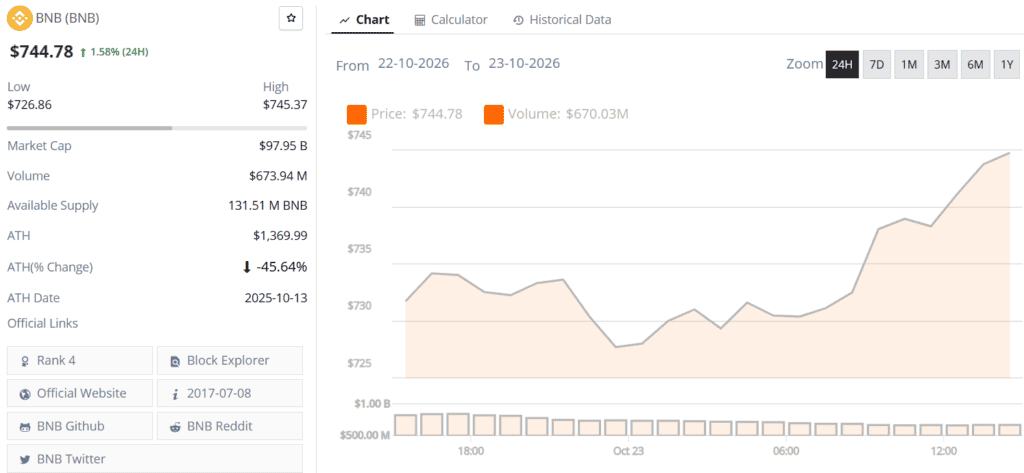Click the Historical Data clock icon

pyautogui.click(x=519, y=20)
